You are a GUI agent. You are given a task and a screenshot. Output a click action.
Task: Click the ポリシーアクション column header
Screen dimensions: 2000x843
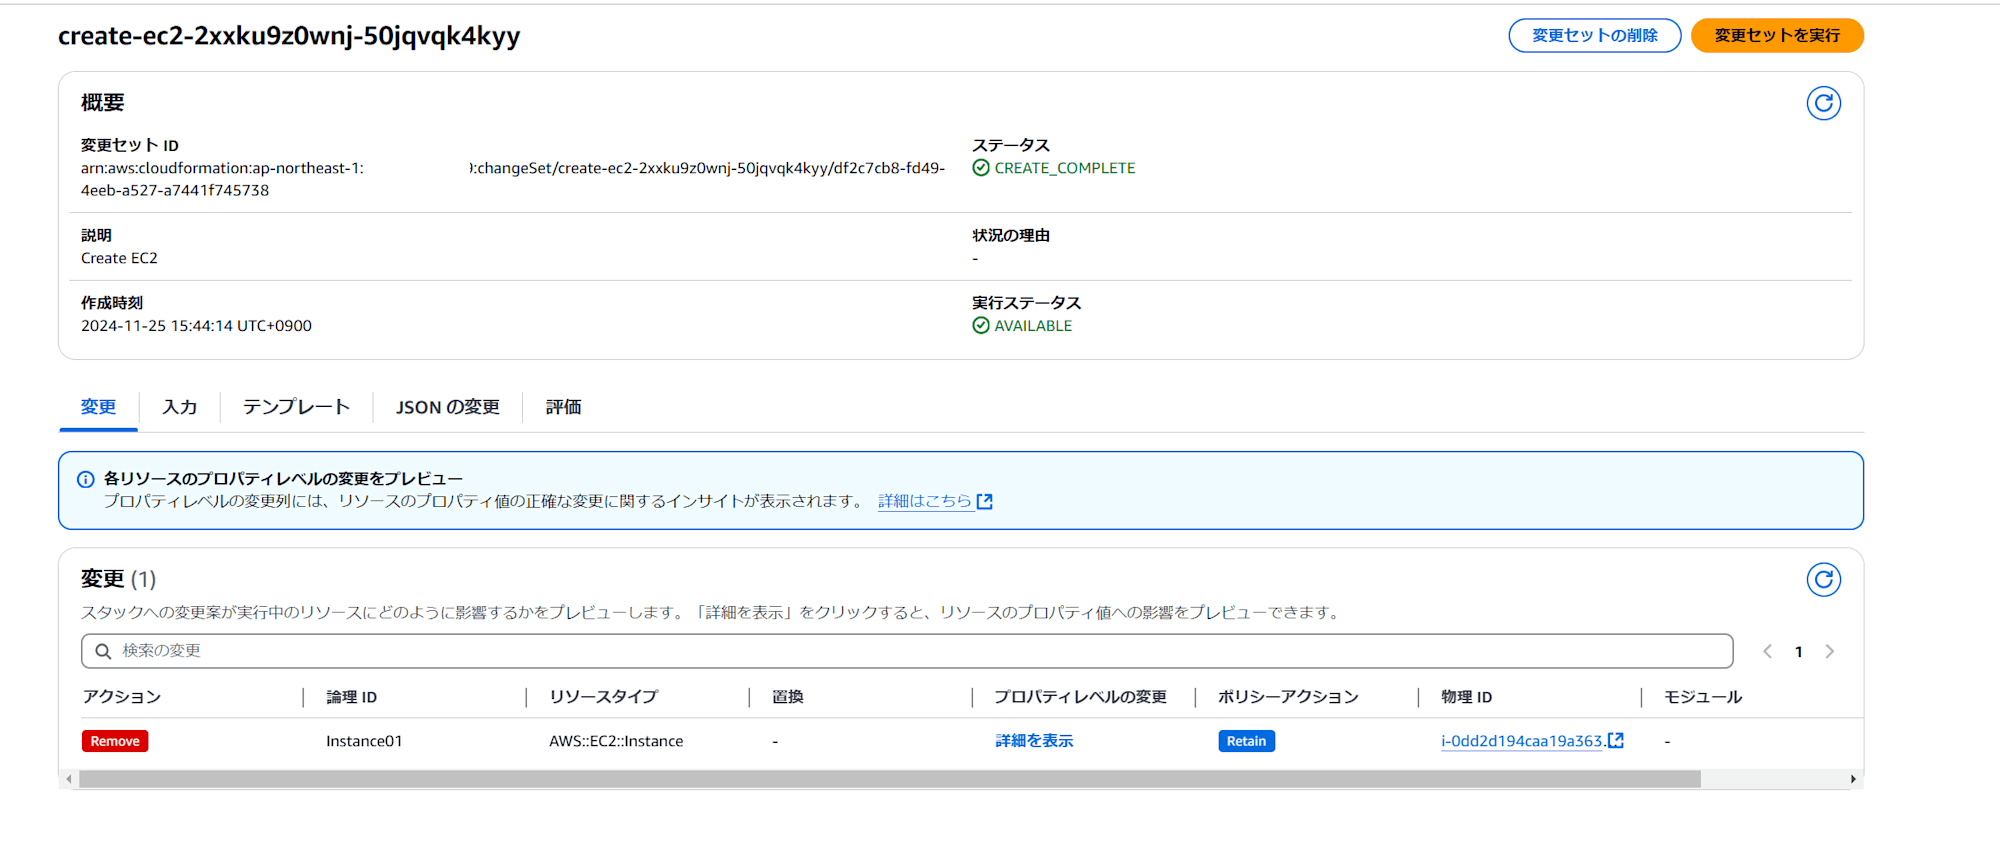tap(1288, 697)
